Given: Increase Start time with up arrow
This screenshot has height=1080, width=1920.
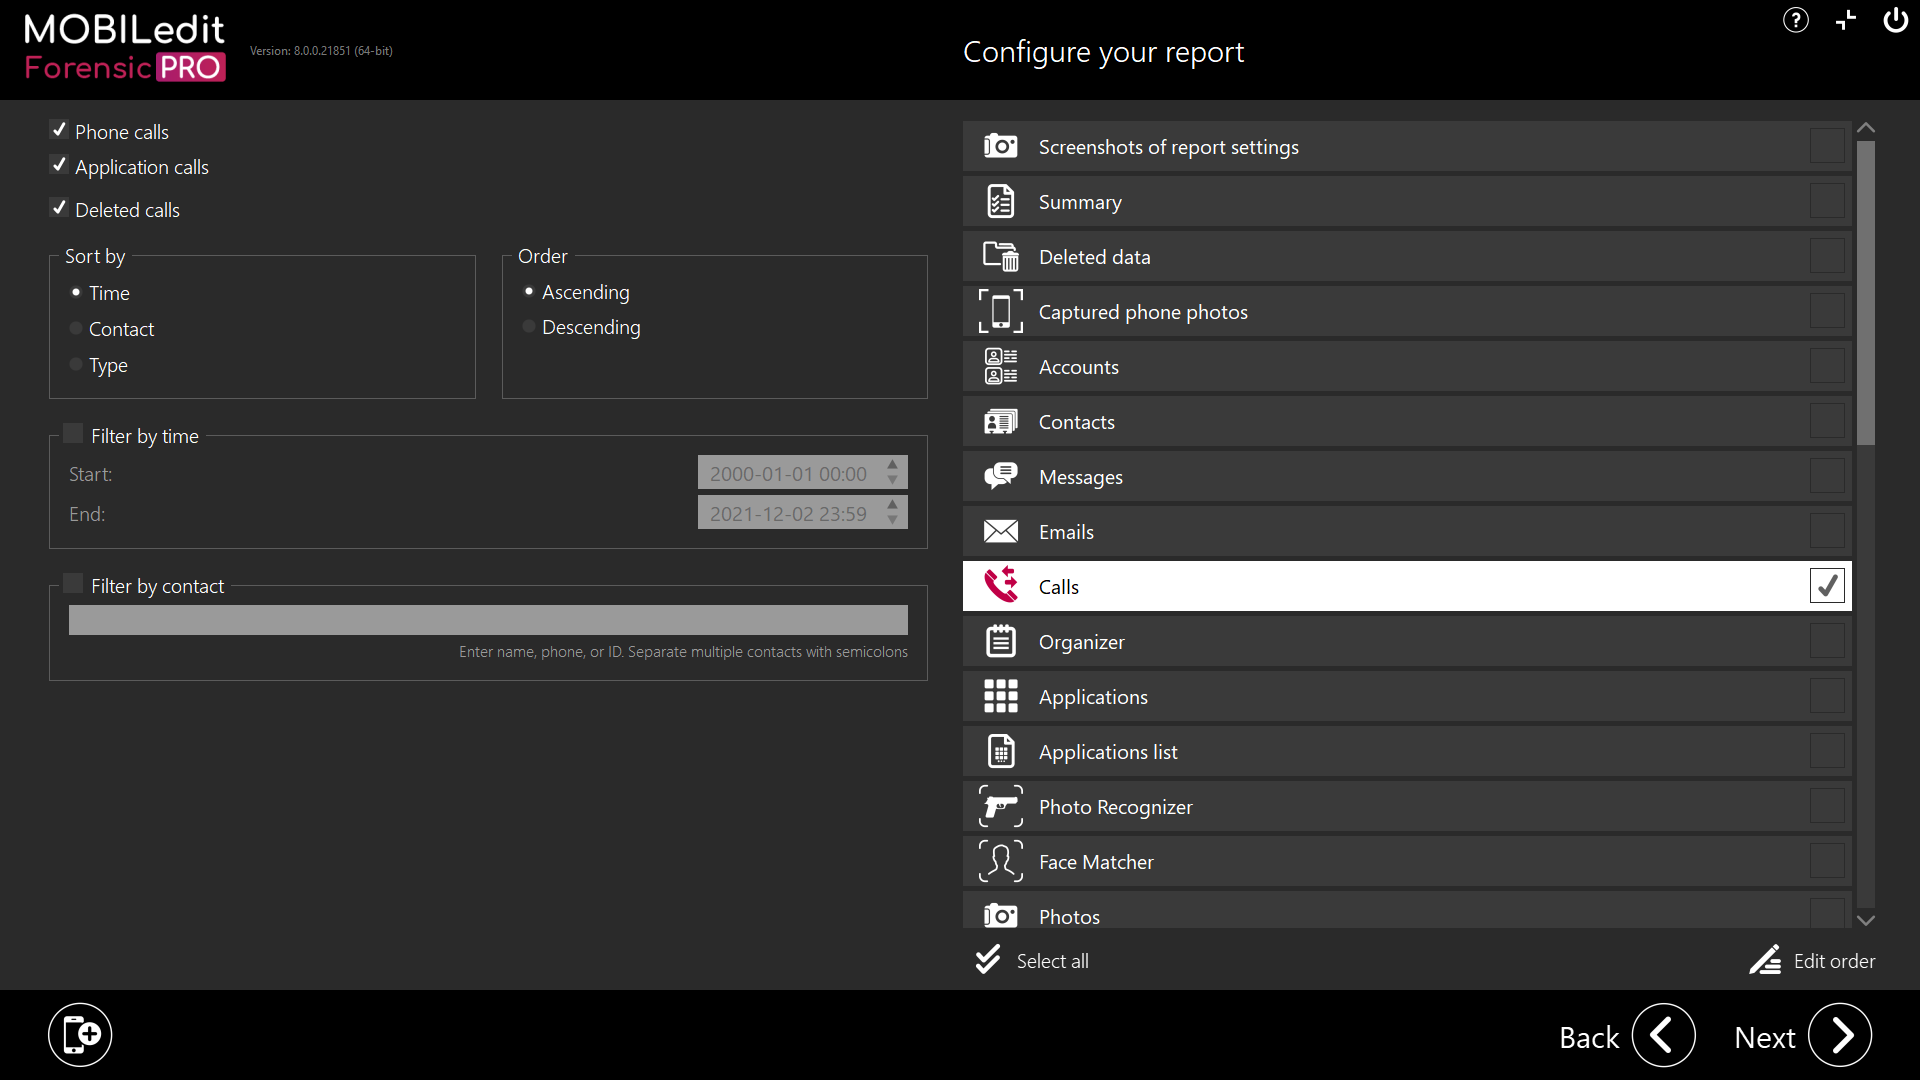Looking at the screenshot, I should [x=893, y=465].
